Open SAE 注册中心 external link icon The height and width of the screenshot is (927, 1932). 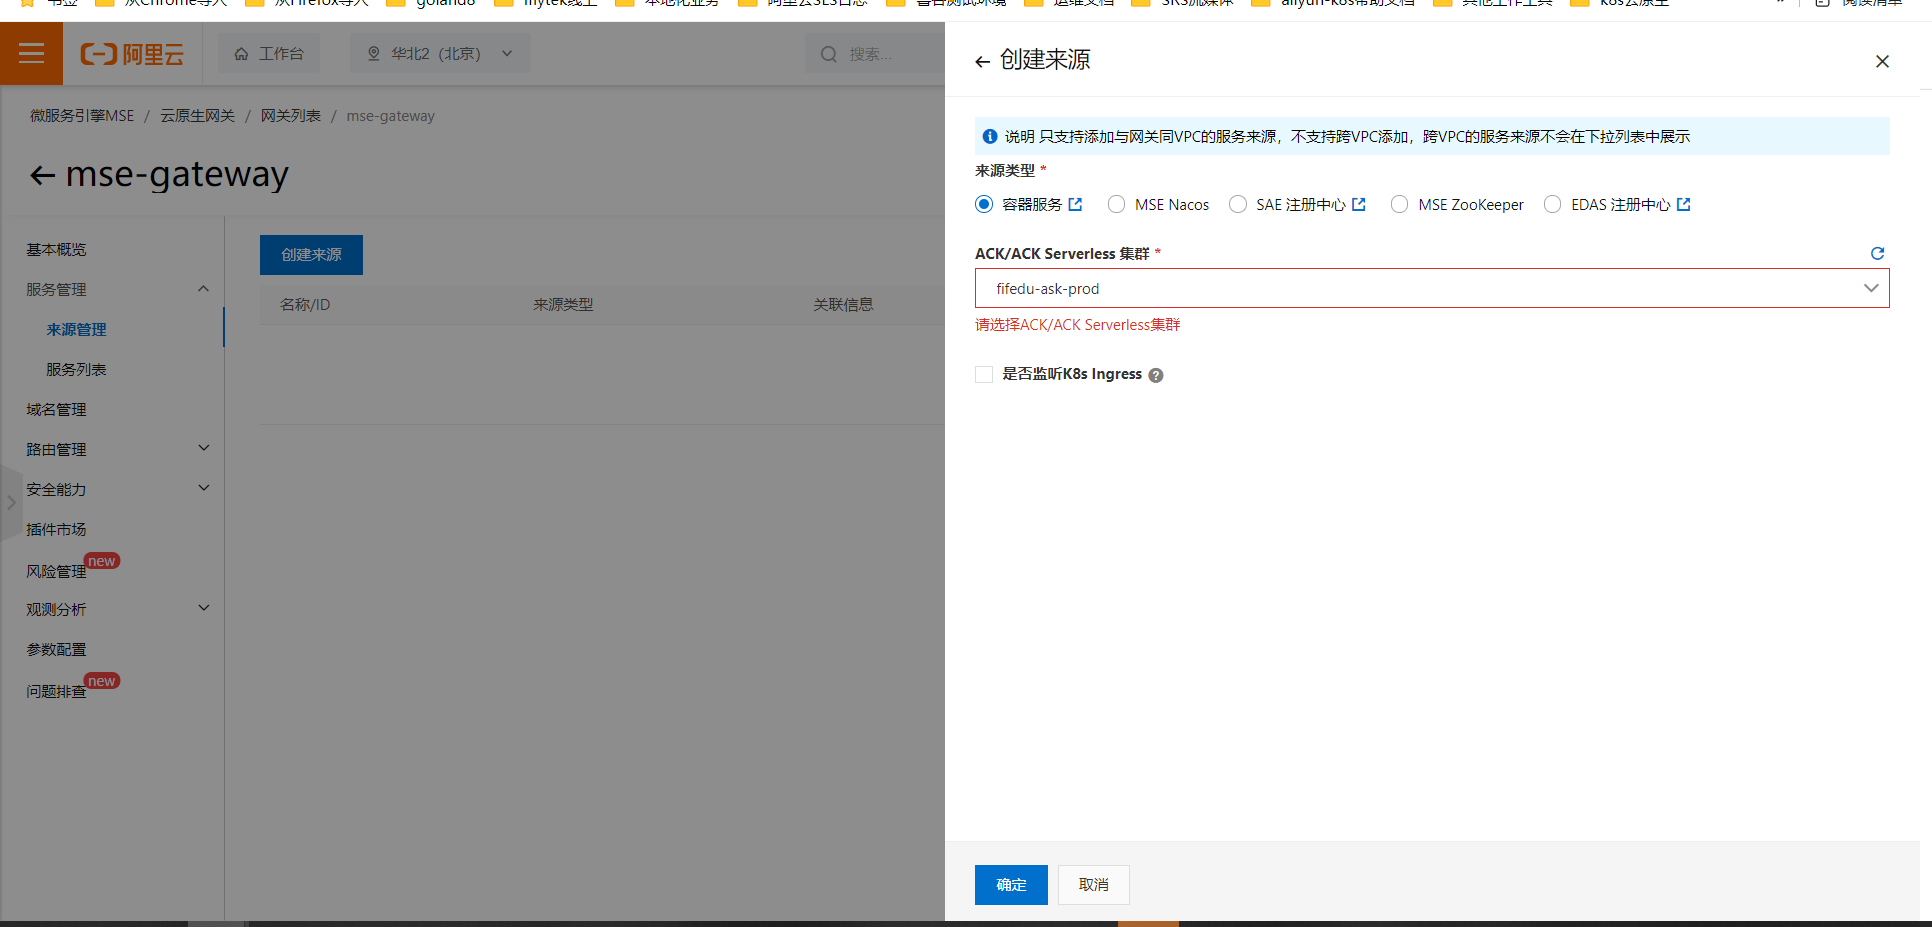pyautogui.click(x=1358, y=204)
